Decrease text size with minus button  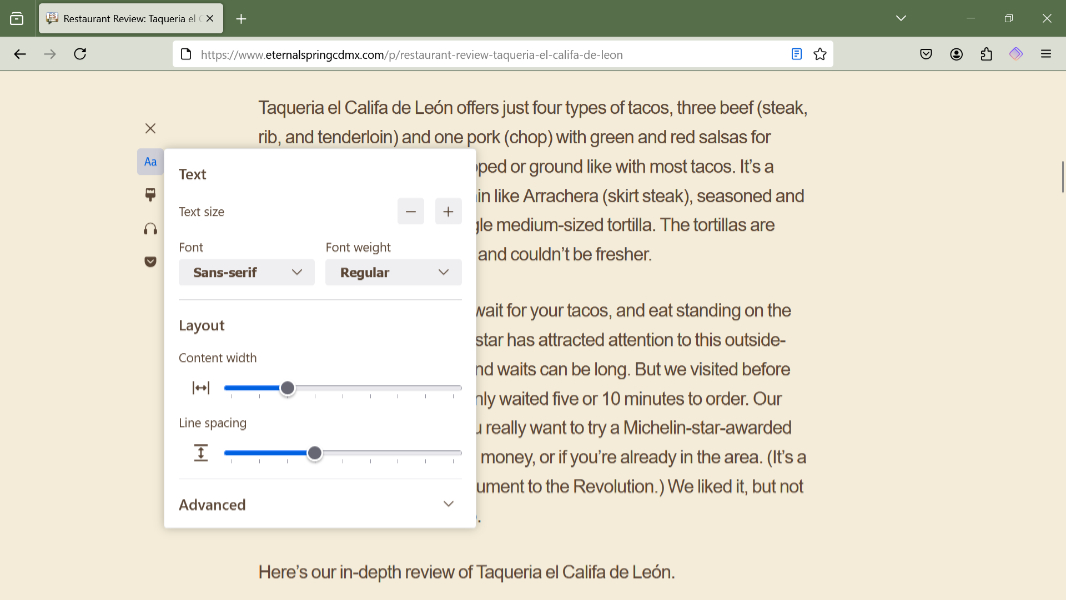411,211
